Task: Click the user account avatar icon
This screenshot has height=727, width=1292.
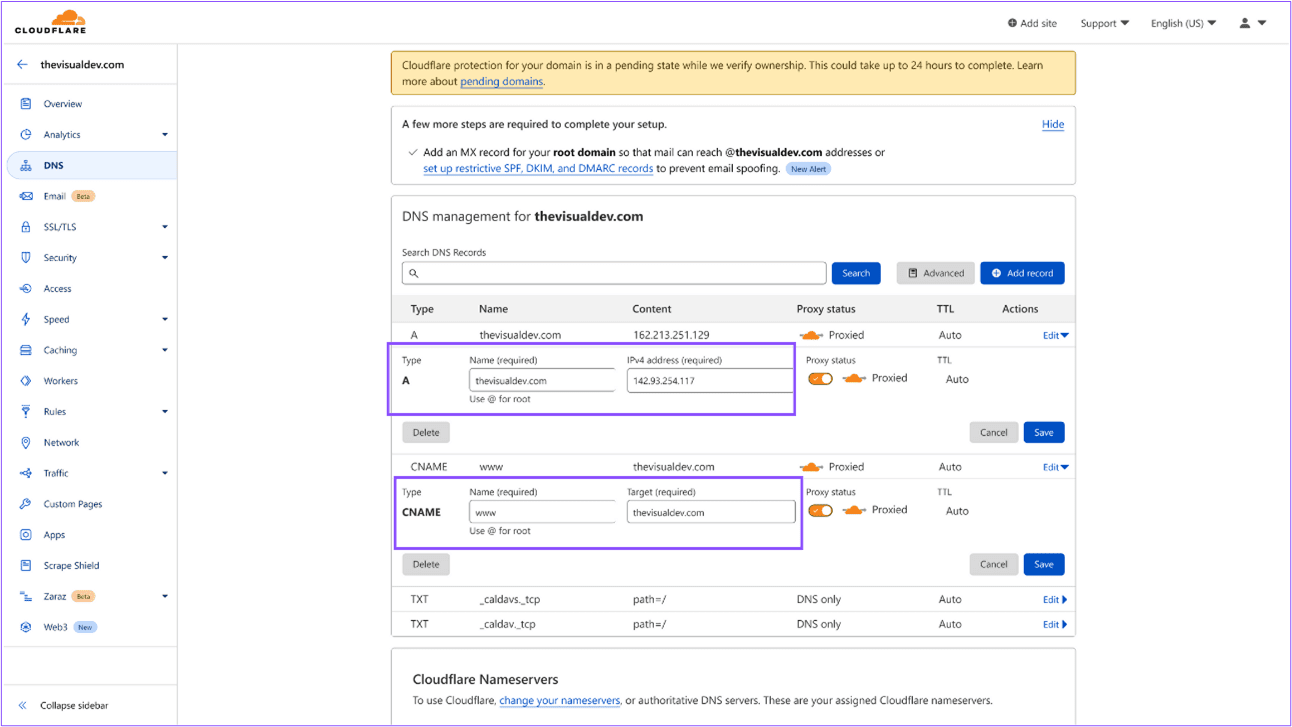Action: click(1245, 23)
